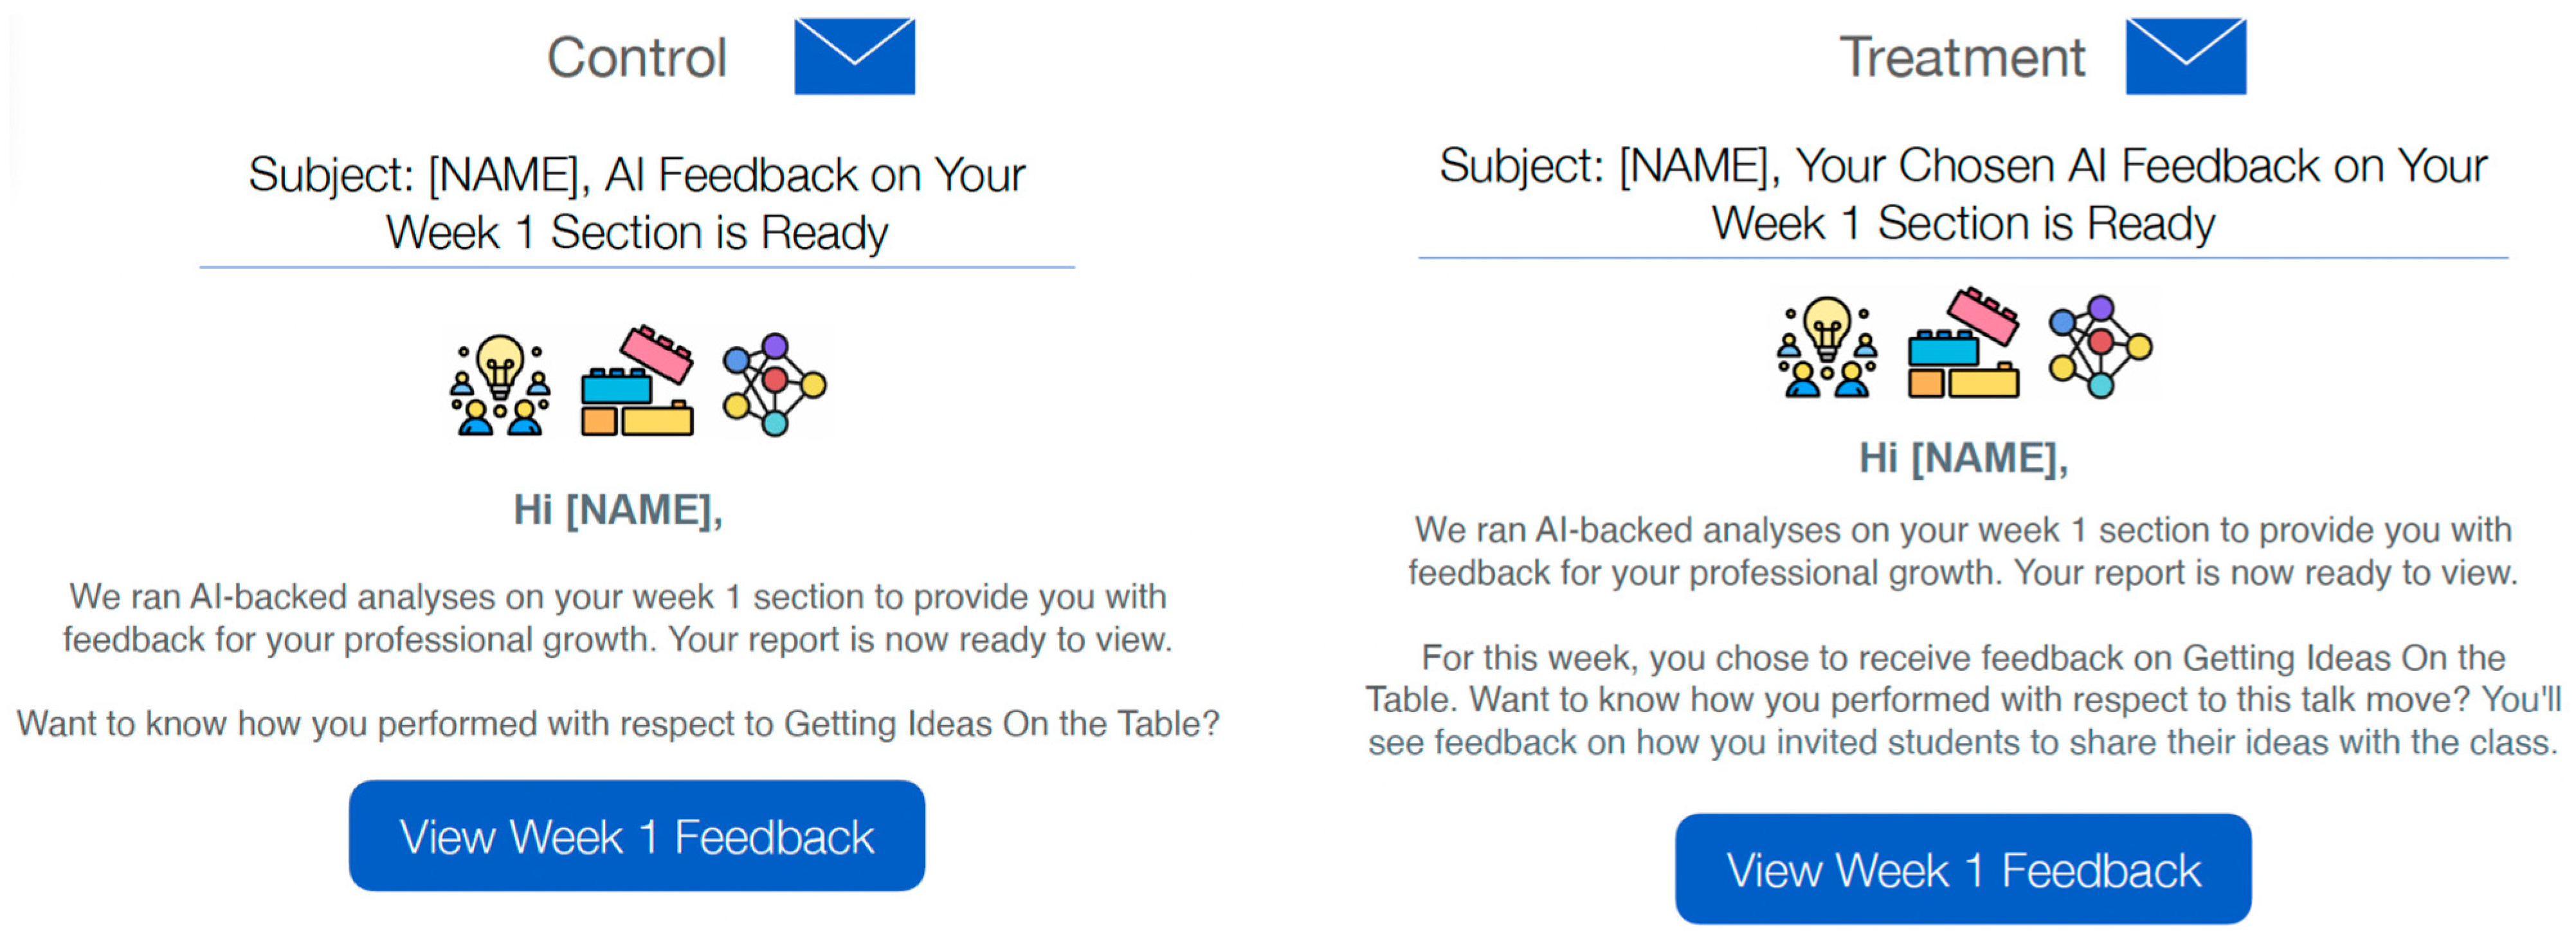The height and width of the screenshot is (943, 2576).
Task: Click the Treatment paragraph starting "For this week, you chose"
Action: point(1963,700)
